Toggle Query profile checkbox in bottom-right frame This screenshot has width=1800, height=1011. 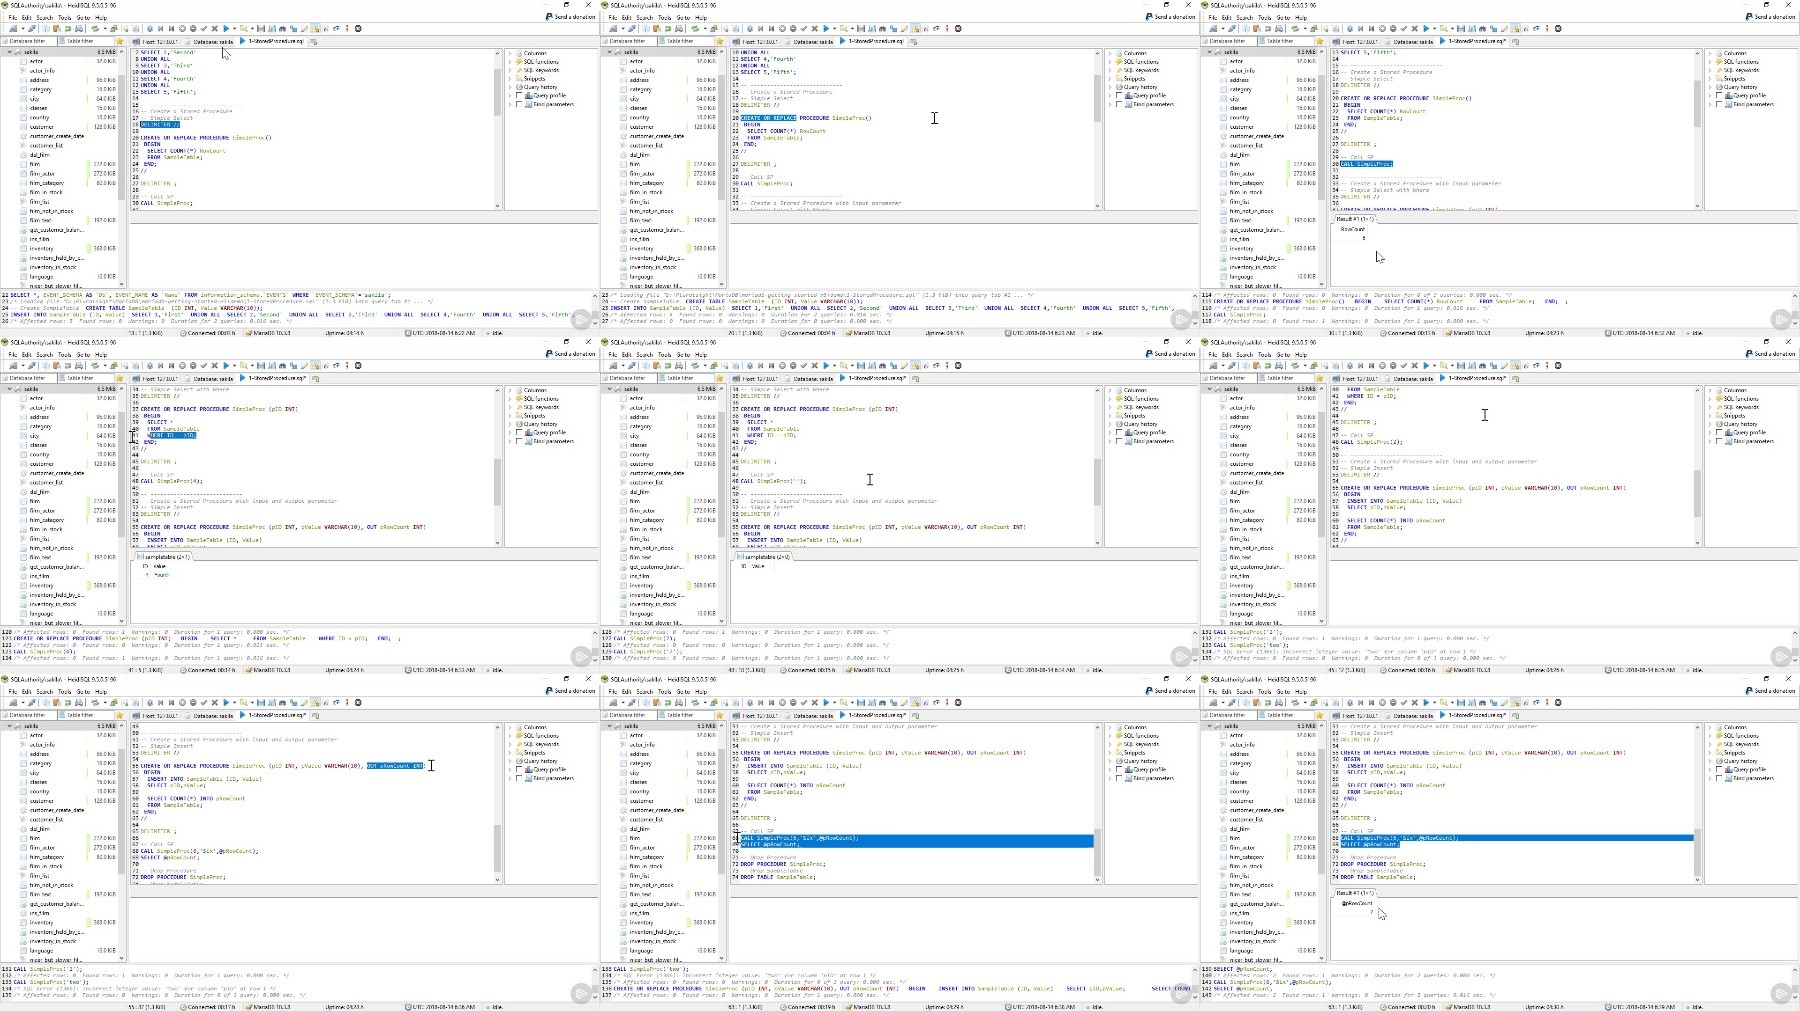click(1719, 769)
